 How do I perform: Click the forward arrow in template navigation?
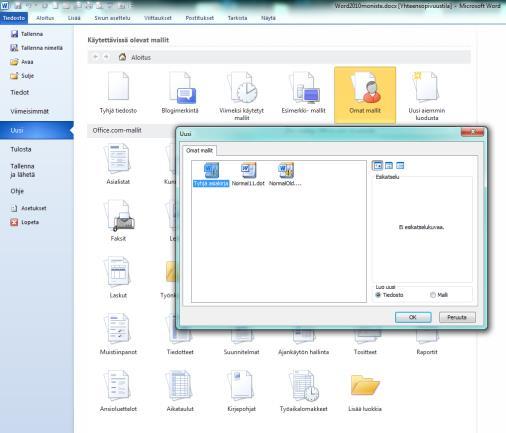[106, 57]
